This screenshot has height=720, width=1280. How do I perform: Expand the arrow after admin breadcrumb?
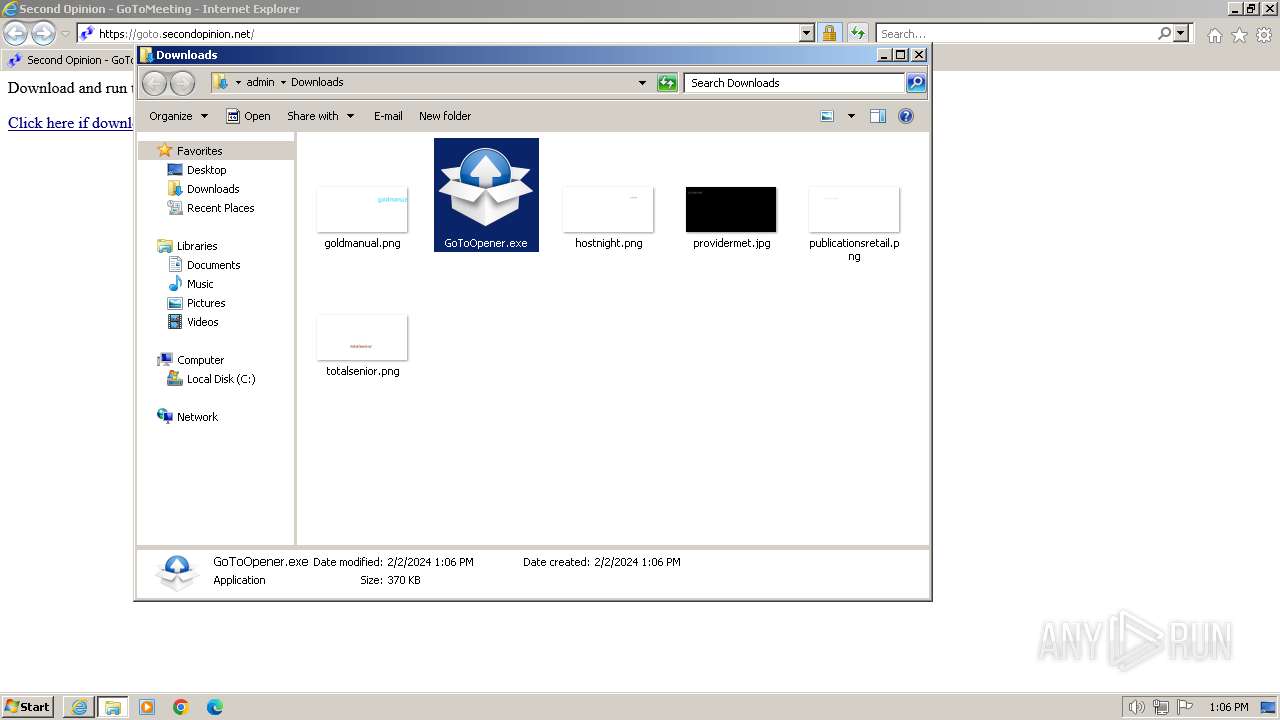pos(283,83)
